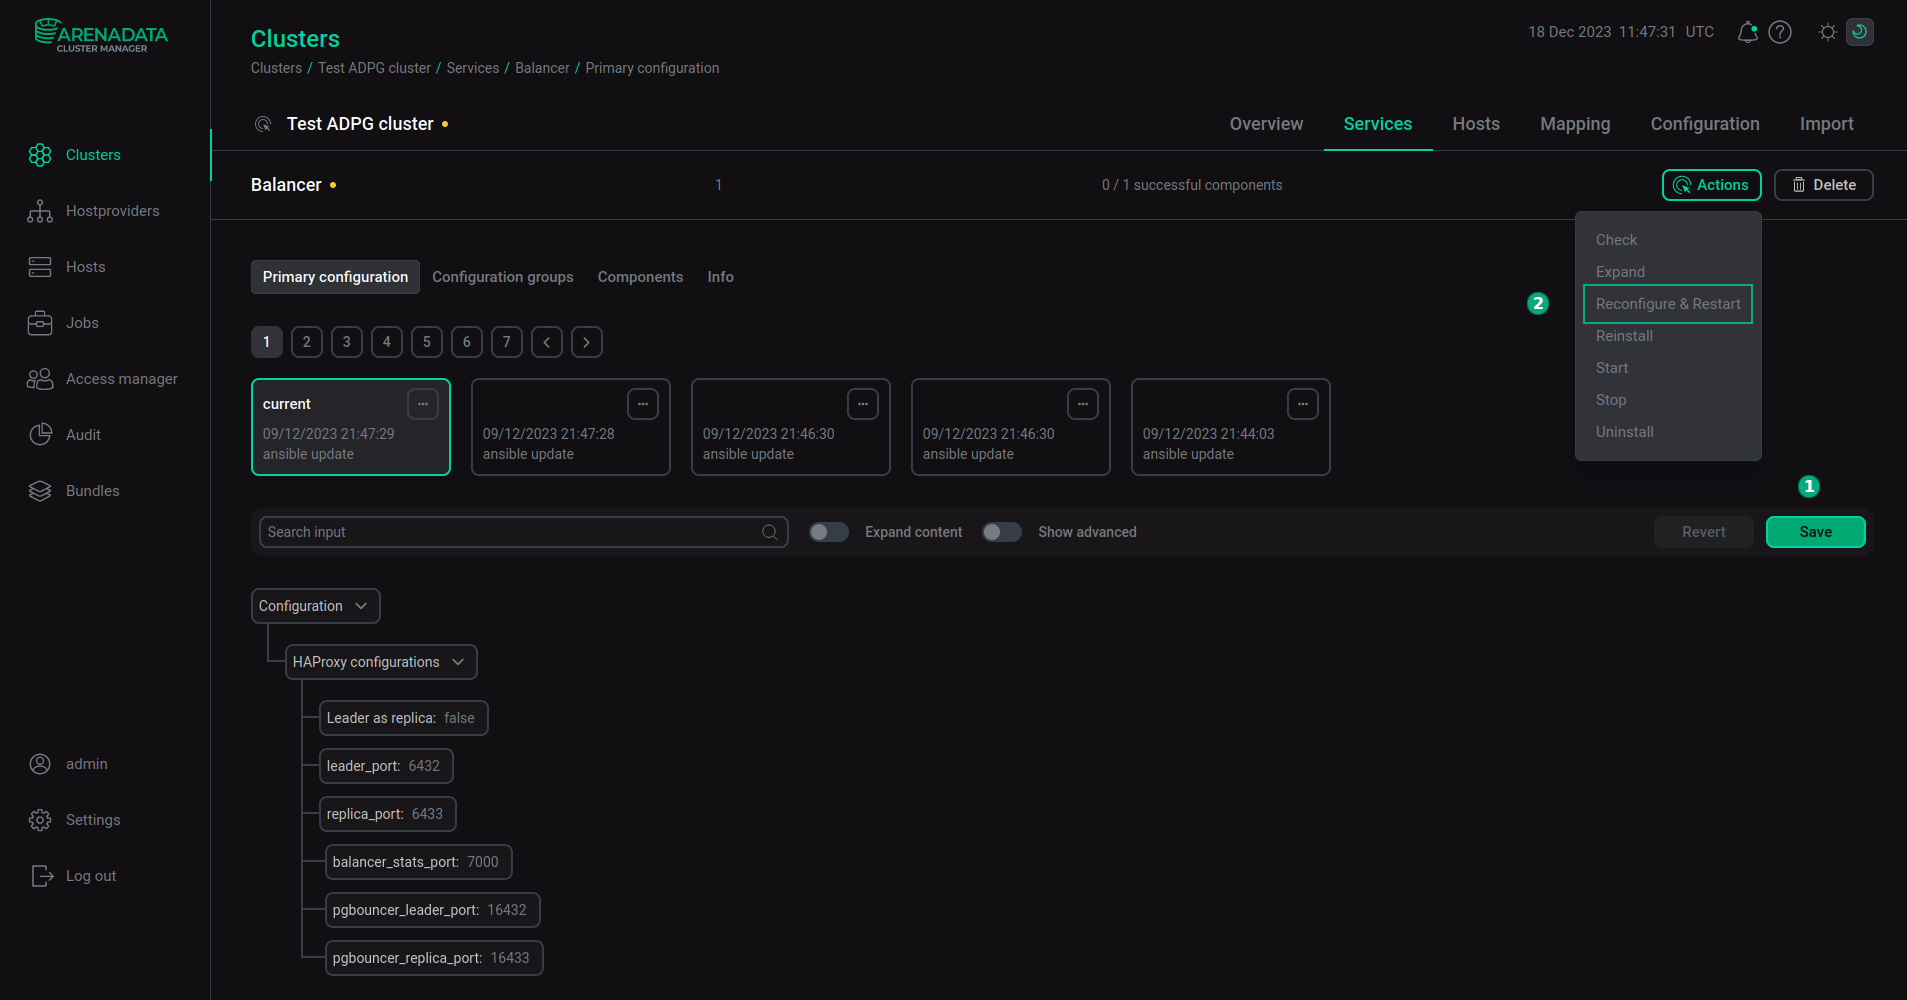Viewport: 1907px width, 1000px height.
Task: Click the Log out icon
Action: pos(42,876)
